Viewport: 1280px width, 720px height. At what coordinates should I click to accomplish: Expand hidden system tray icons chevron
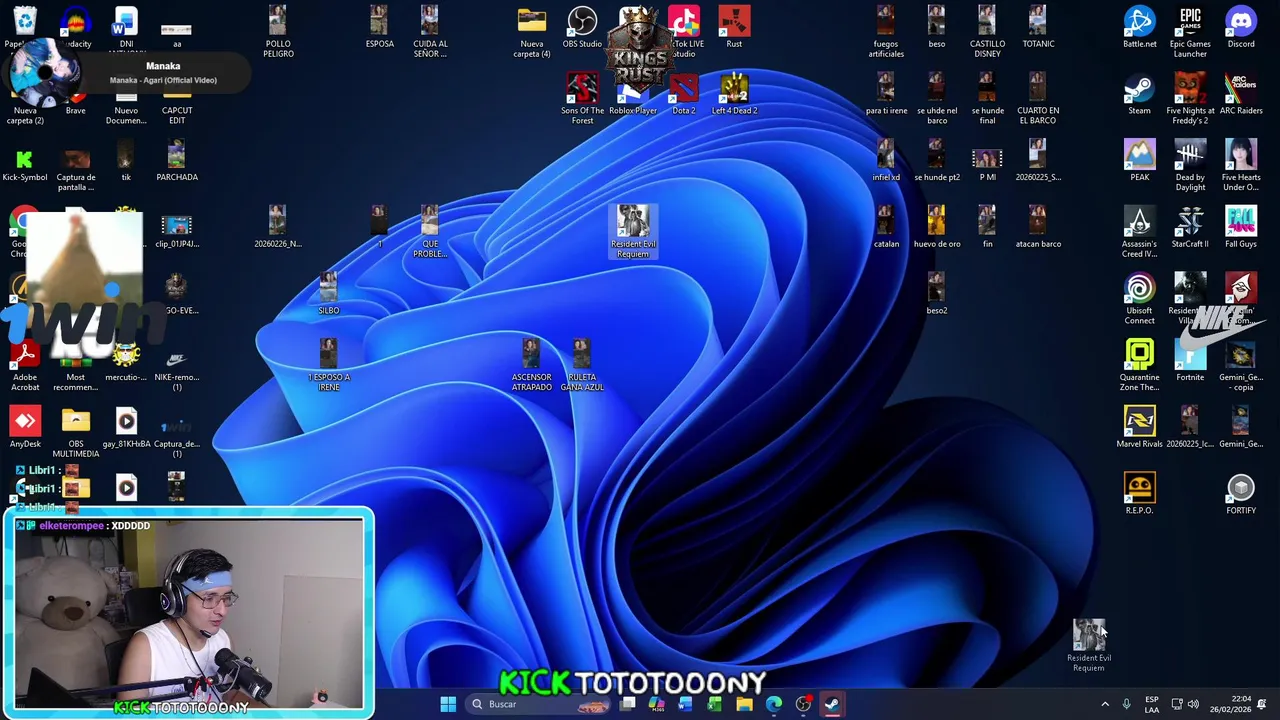coord(1105,704)
